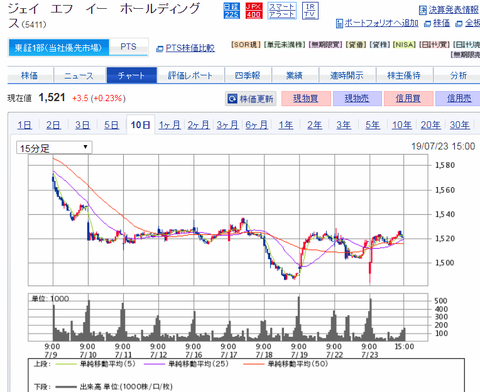Select the 6ヶ月 chart period

(256, 125)
